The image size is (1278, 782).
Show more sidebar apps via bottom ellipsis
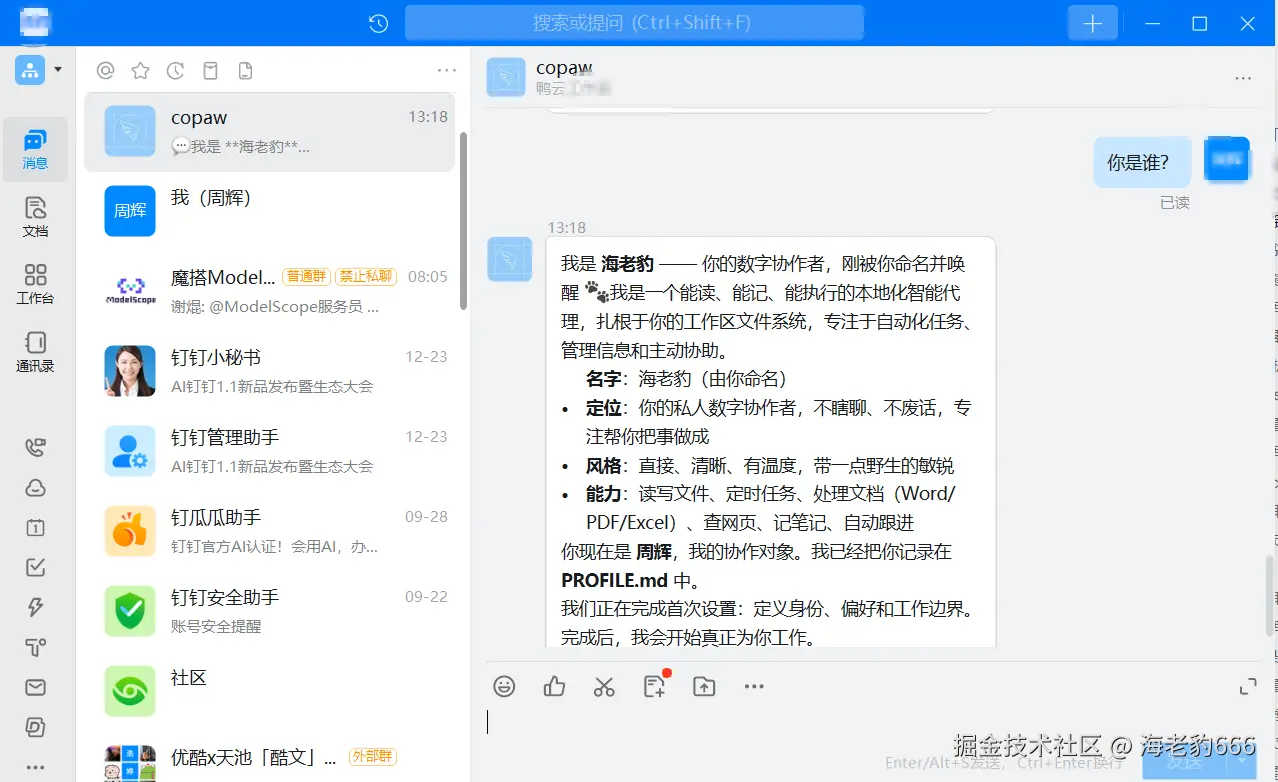coord(35,767)
